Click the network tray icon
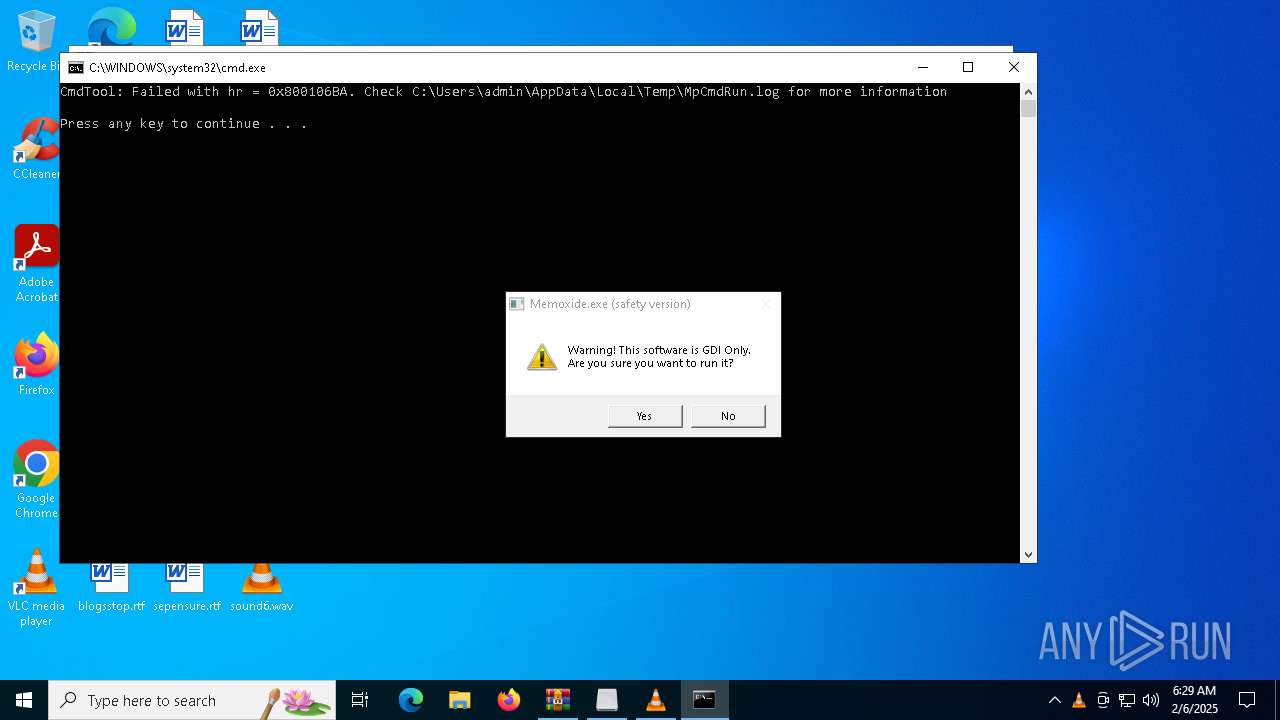Image resolution: width=1280 pixels, height=720 pixels. (x=1127, y=700)
